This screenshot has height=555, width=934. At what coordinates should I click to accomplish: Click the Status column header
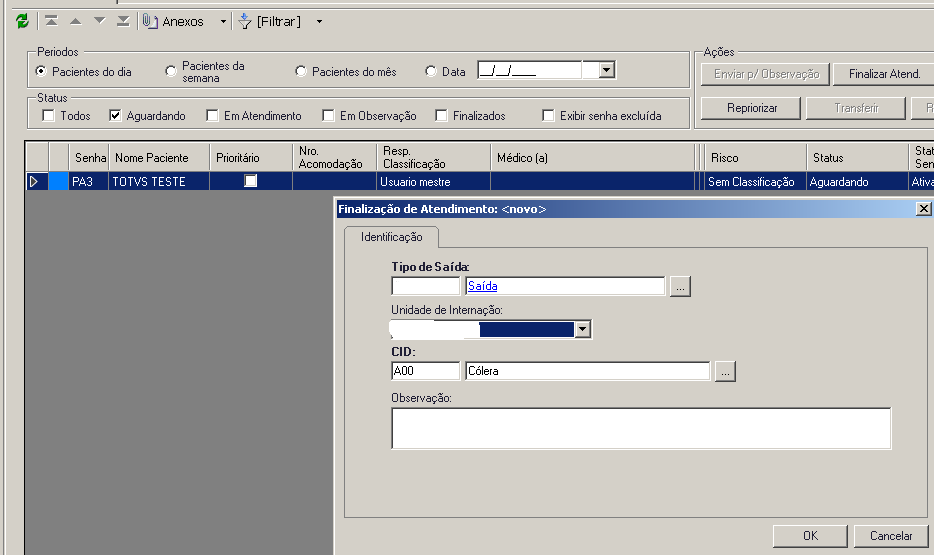[857, 158]
